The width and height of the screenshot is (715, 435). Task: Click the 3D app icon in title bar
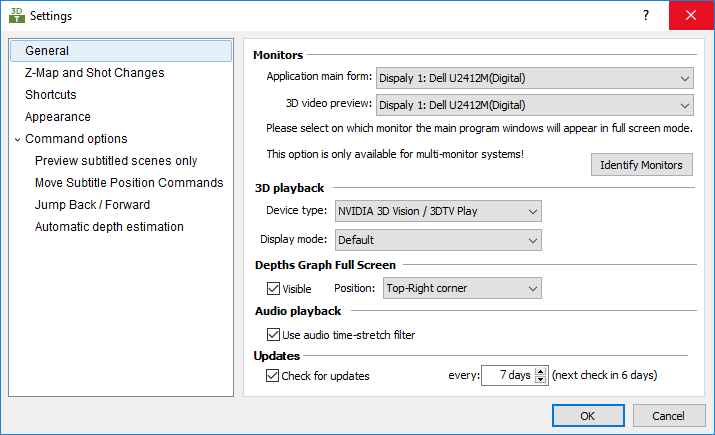point(16,16)
